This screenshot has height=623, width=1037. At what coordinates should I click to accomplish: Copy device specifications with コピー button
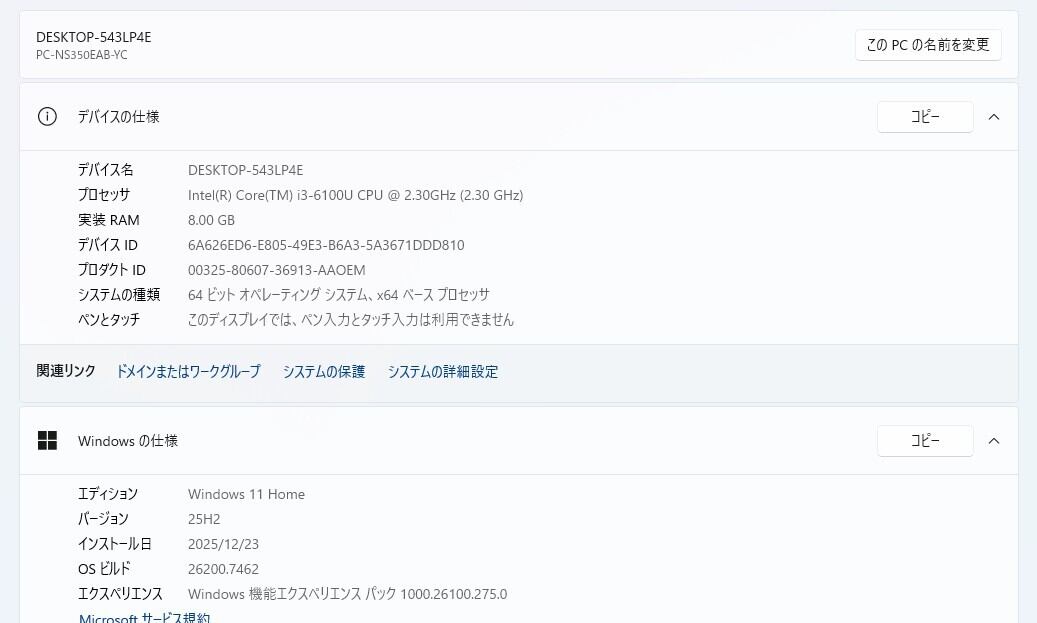point(925,117)
